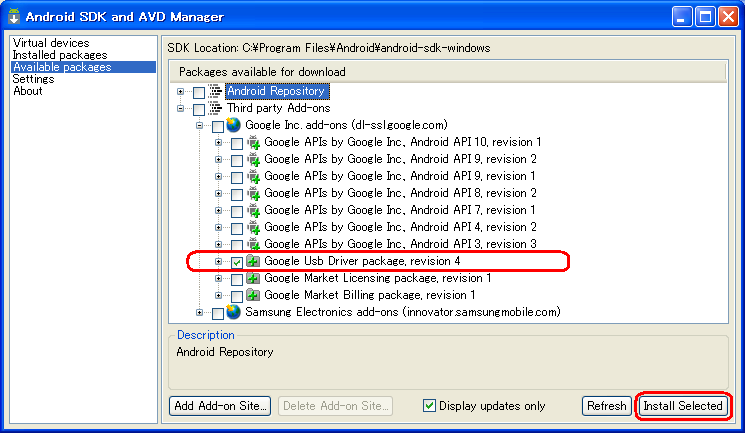This screenshot has width=745, height=433.
Task: Collapse the Third party Add-ons node
Action: 181,109
